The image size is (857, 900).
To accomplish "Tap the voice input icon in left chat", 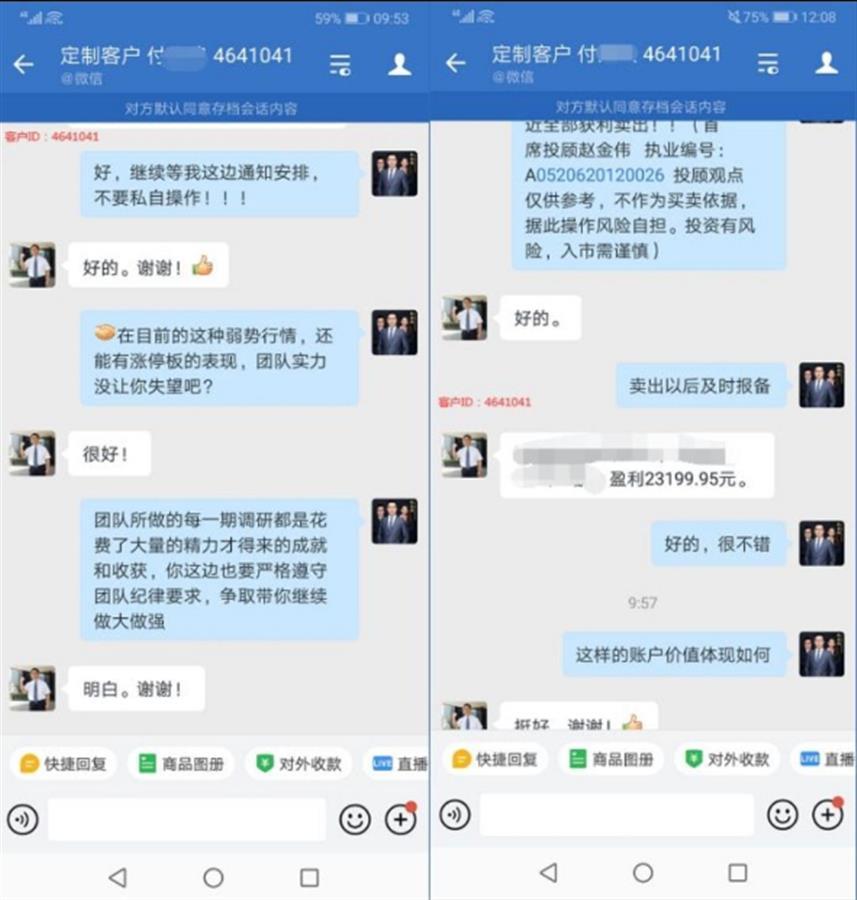I will 23,819.
